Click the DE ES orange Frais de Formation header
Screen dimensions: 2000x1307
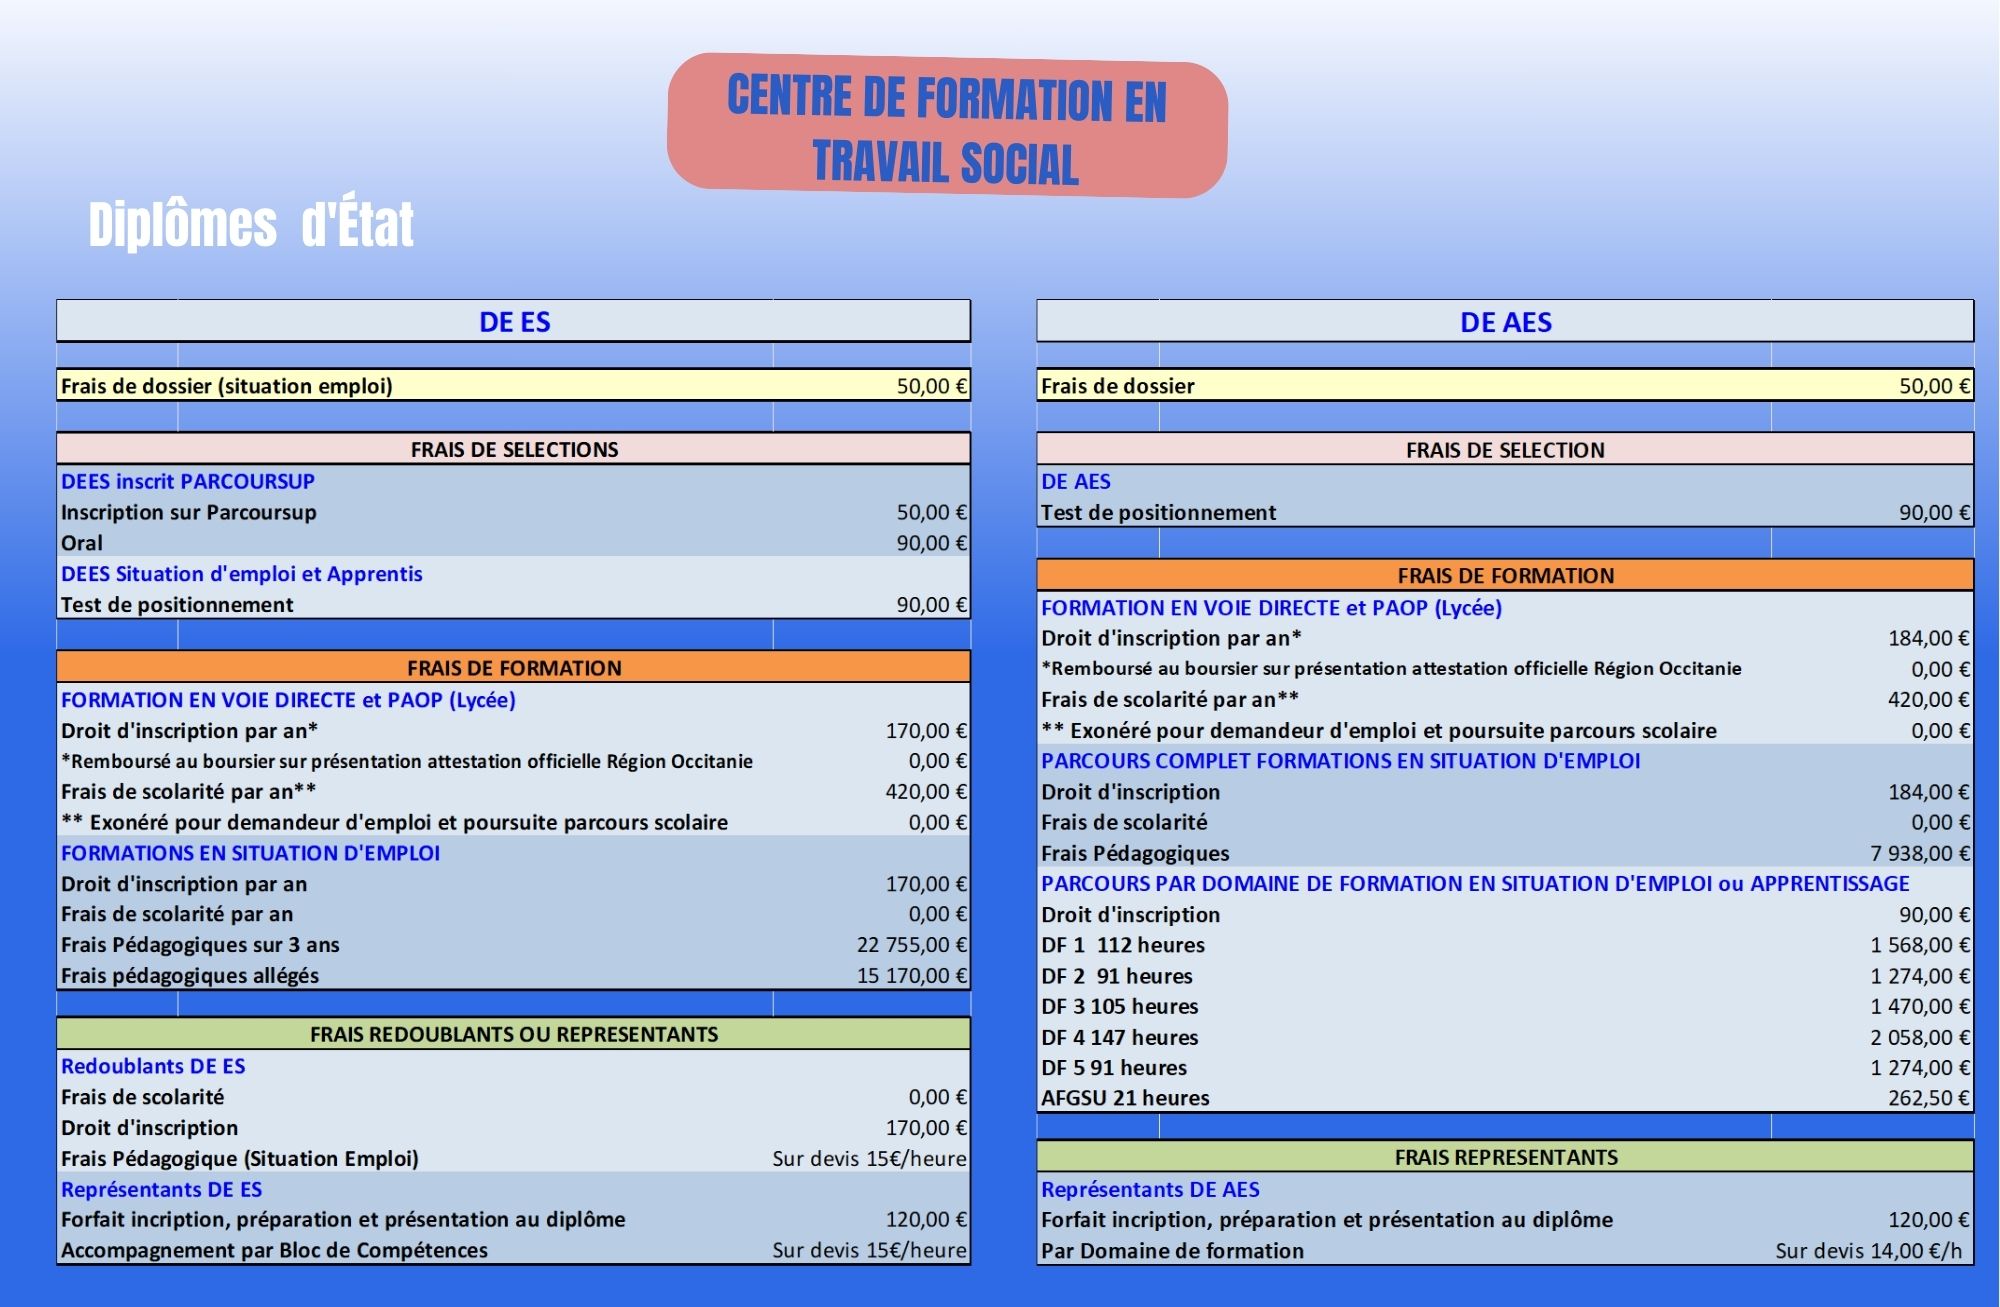click(x=514, y=667)
